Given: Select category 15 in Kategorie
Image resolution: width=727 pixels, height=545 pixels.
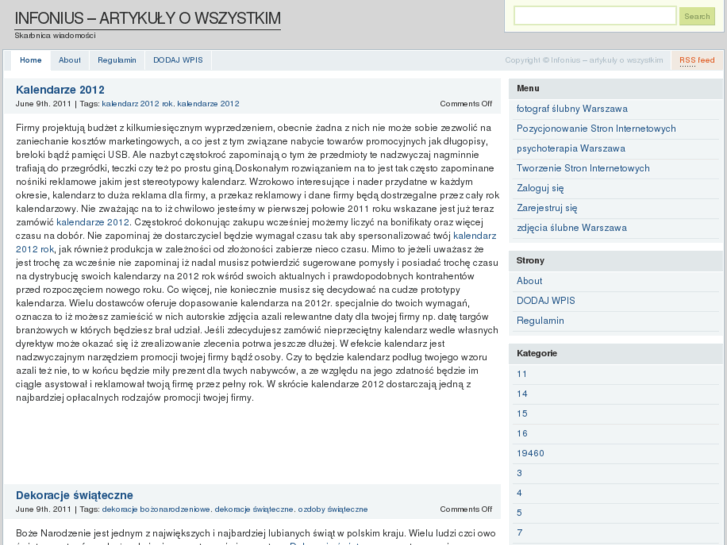Looking at the screenshot, I should (522, 414).
